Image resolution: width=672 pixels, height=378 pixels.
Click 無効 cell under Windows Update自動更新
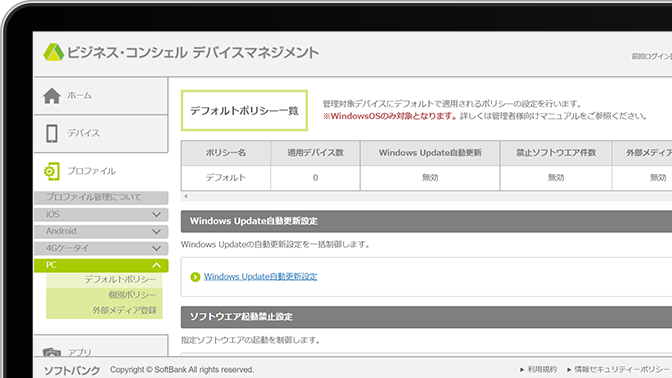[x=430, y=178]
